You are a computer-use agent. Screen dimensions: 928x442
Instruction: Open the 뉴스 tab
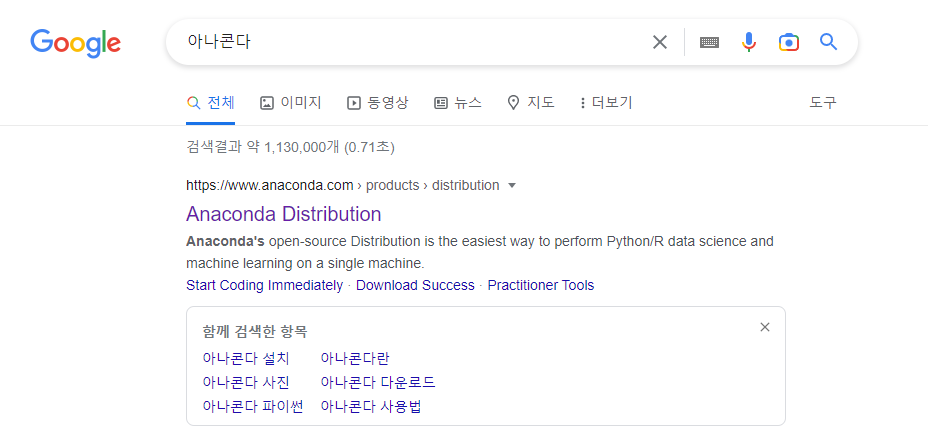457,103
